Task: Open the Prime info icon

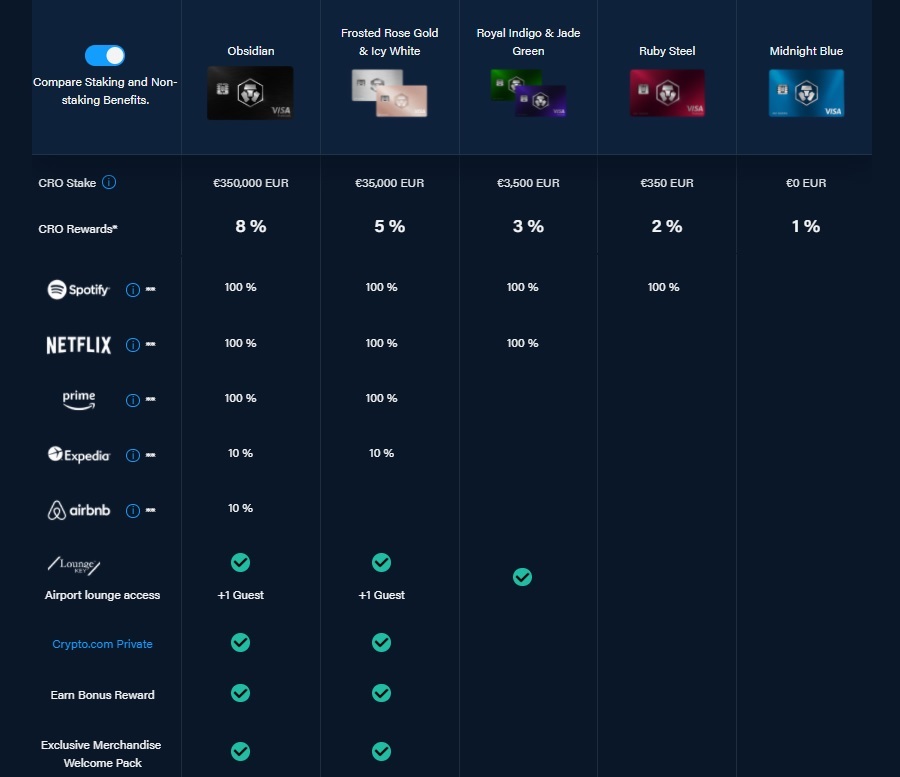Action: click(x=133, y=400)
